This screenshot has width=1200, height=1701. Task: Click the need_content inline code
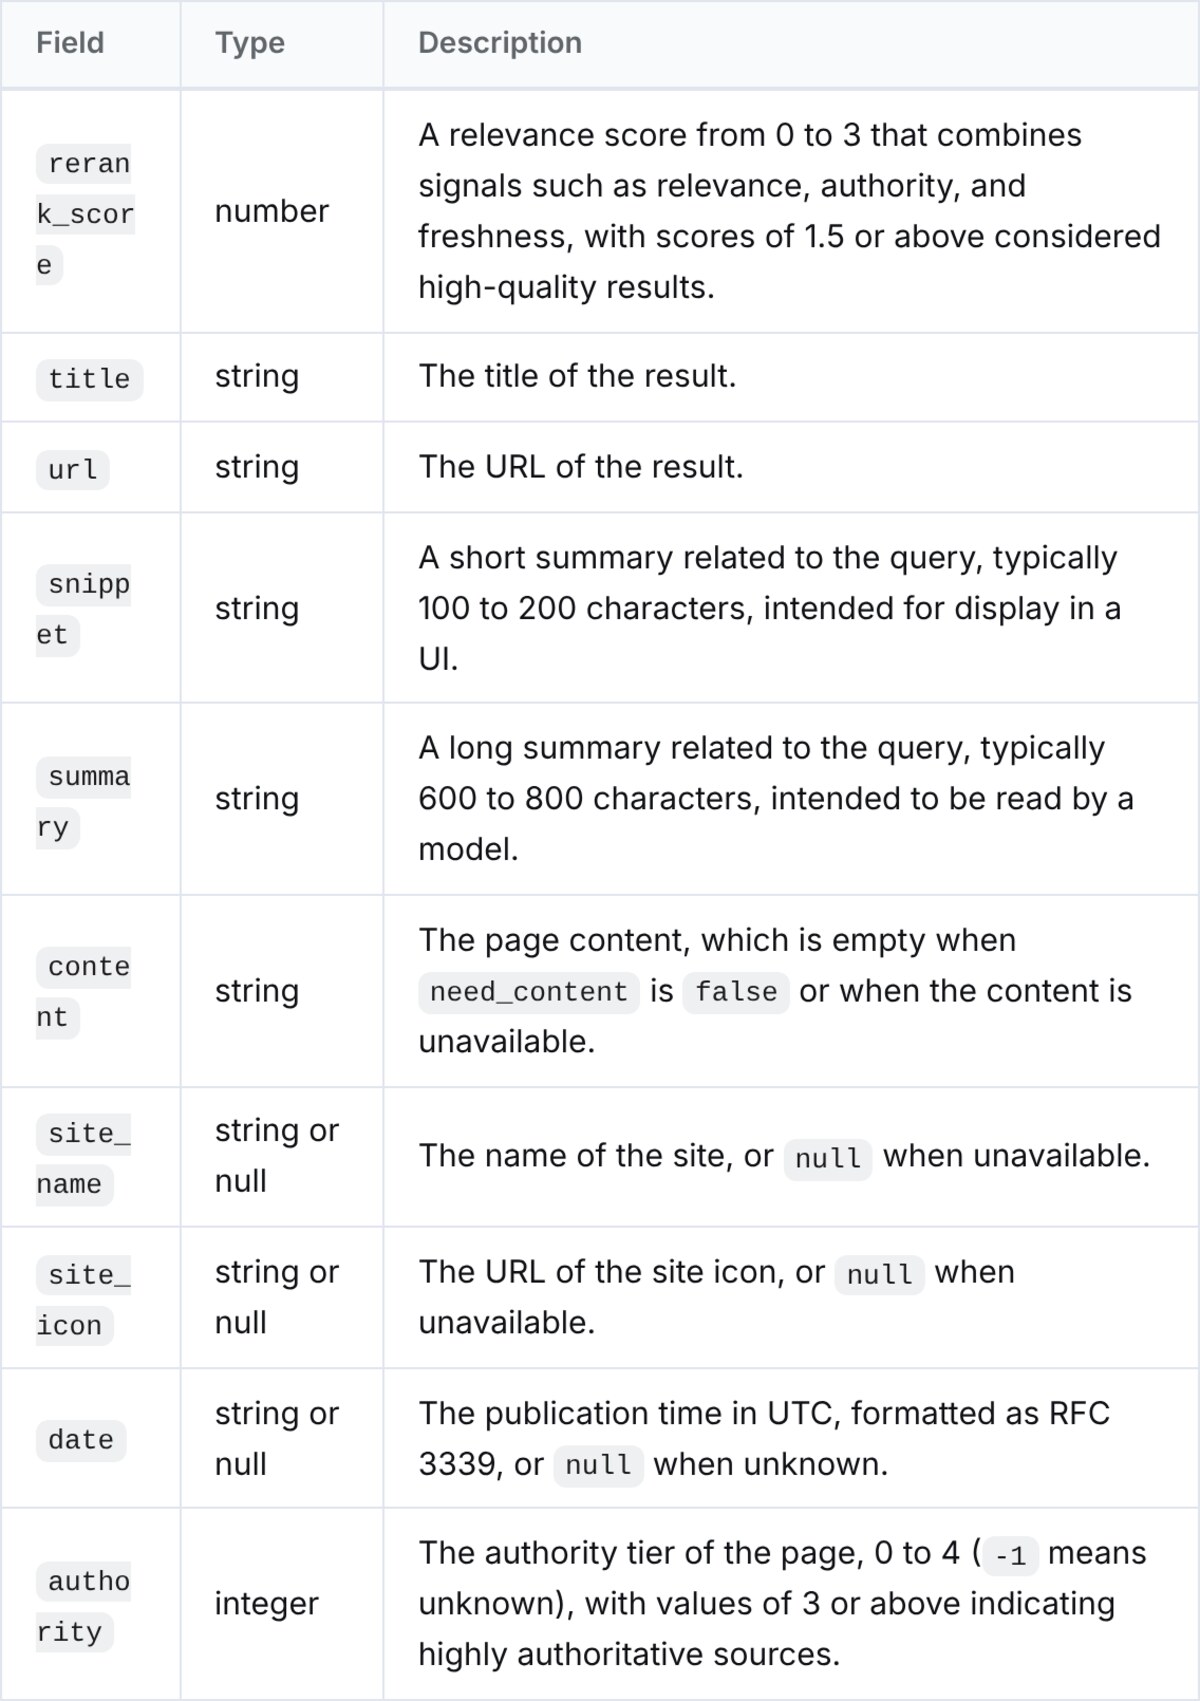(x=528, y=992)
